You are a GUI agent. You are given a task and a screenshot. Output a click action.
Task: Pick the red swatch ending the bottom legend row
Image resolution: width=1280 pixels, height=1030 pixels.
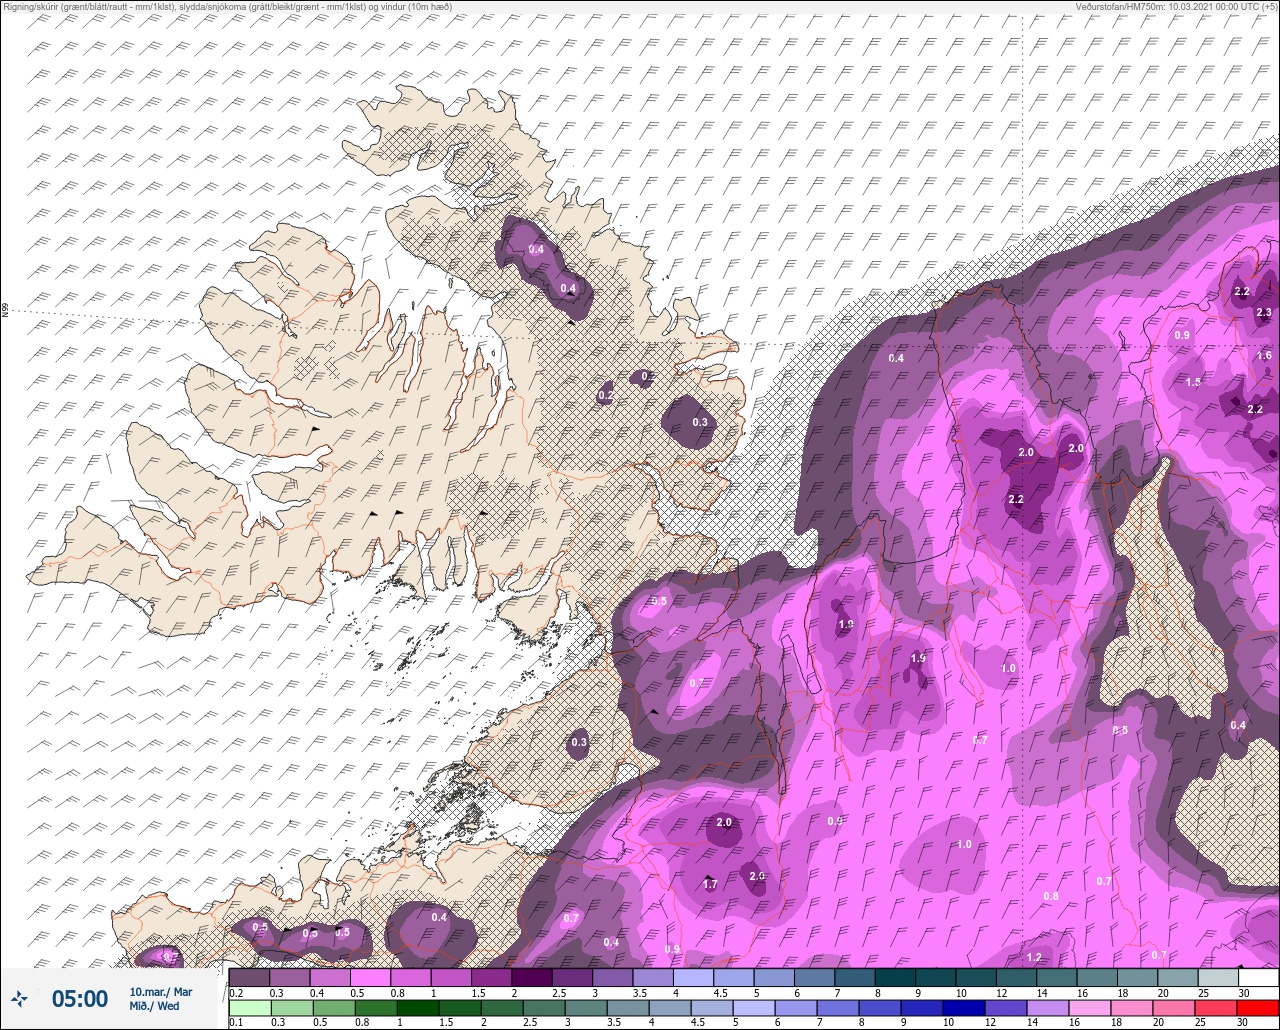coord(1258,1008)
